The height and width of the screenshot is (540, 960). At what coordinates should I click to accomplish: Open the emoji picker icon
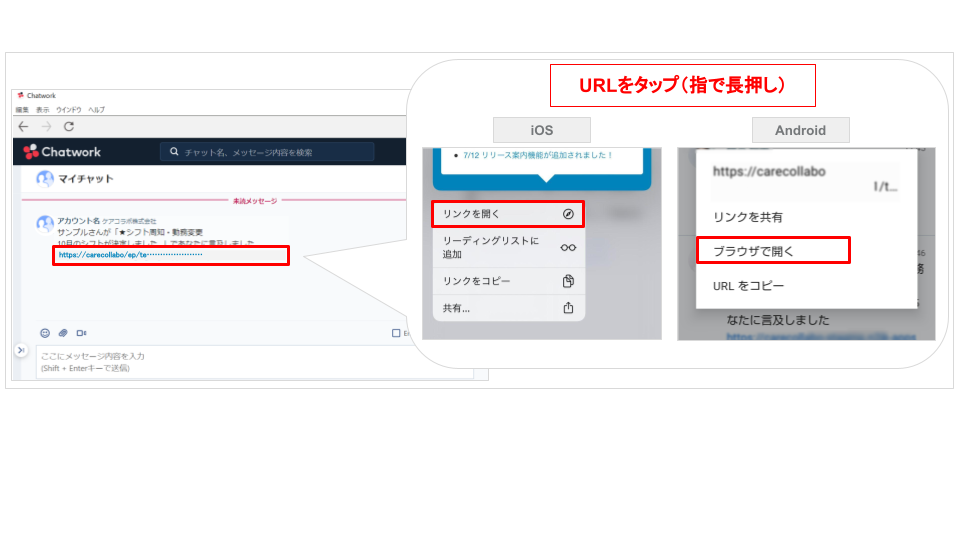coord(45,333)
